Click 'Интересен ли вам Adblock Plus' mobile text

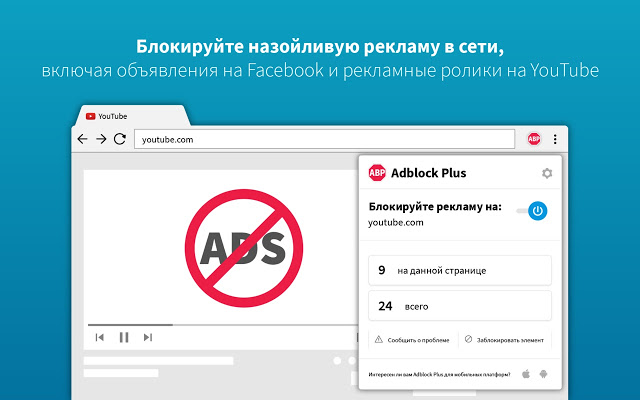(x=439, y=374)
